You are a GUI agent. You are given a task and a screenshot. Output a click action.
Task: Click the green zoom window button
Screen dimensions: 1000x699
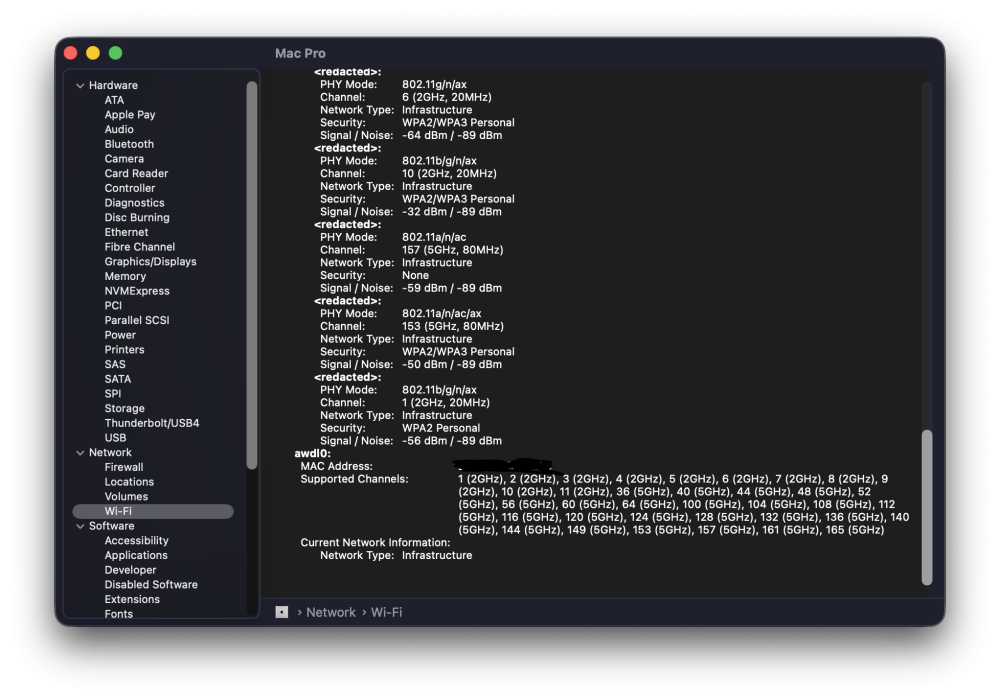[x=115, y=53]
